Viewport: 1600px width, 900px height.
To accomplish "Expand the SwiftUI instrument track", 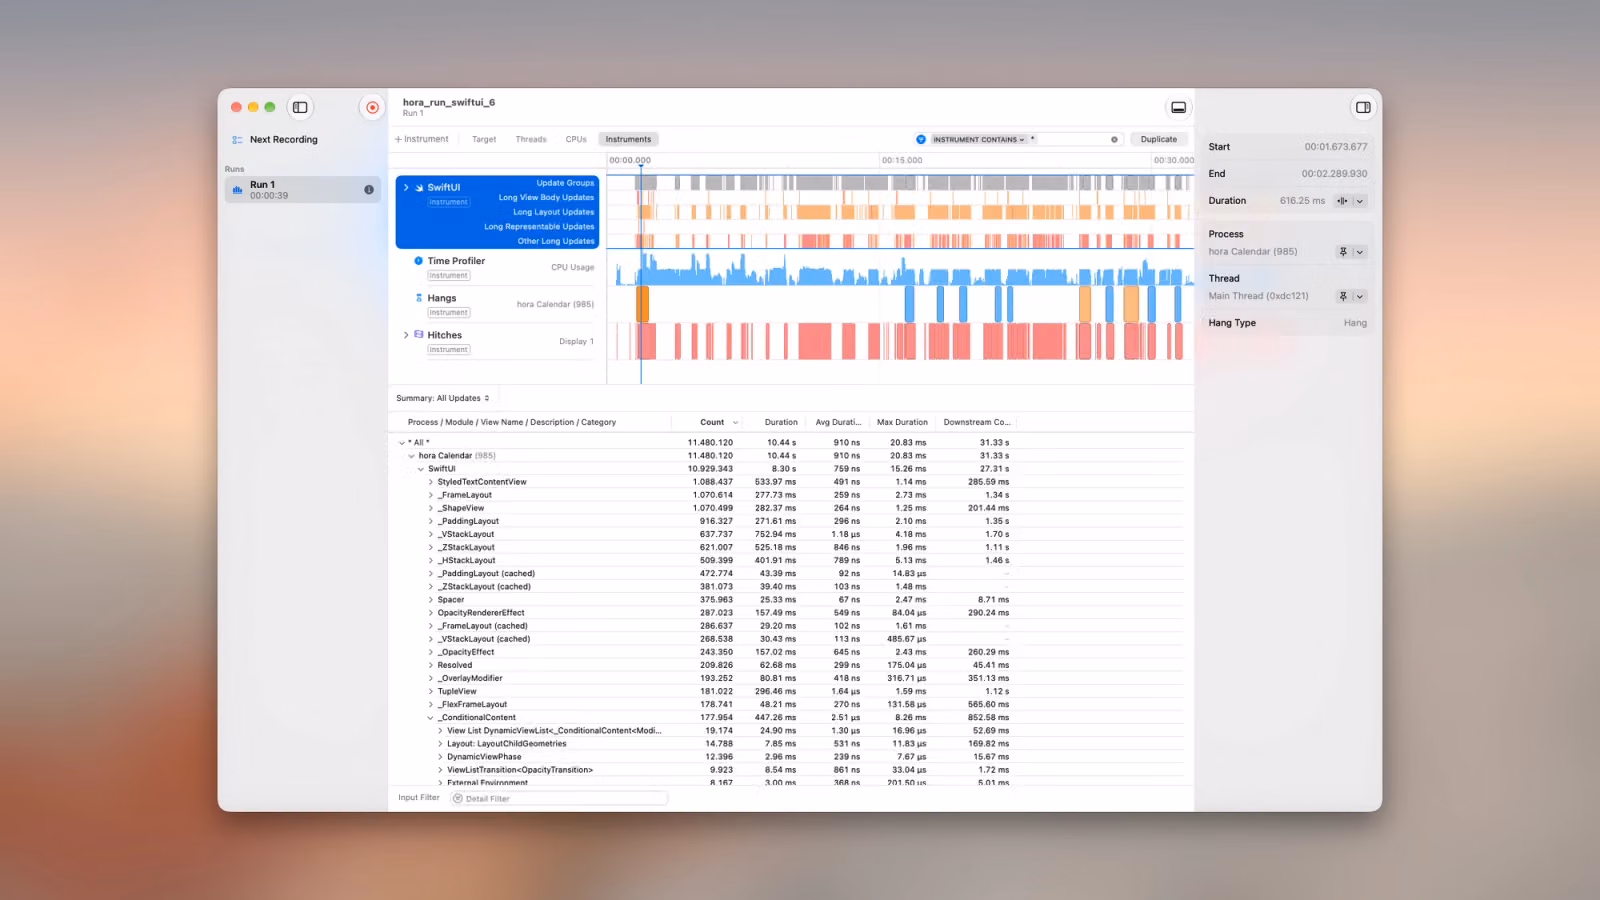I will [x=406, y=187].
